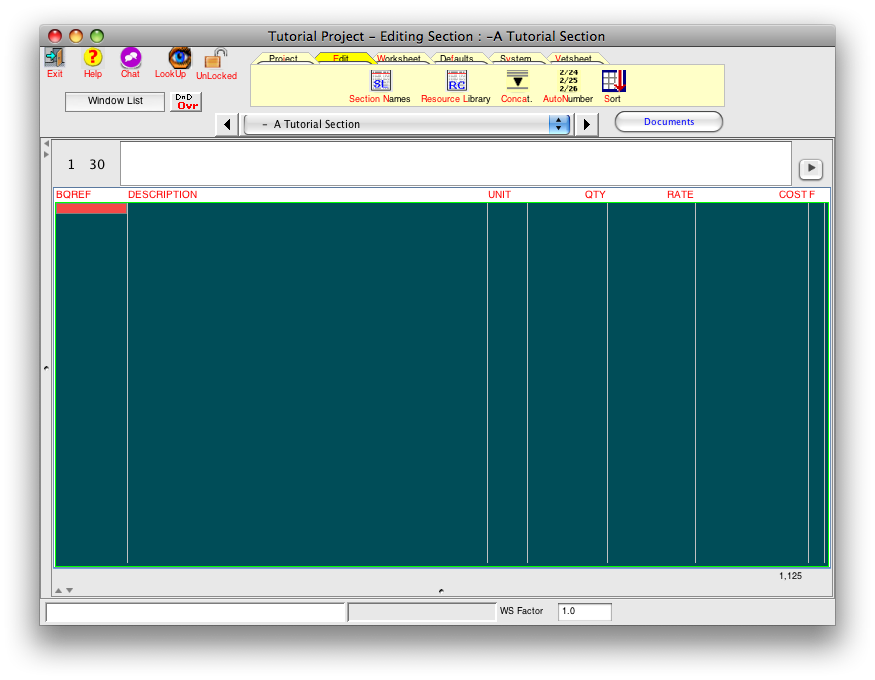Zoom the window with green button

pos(97,36)
